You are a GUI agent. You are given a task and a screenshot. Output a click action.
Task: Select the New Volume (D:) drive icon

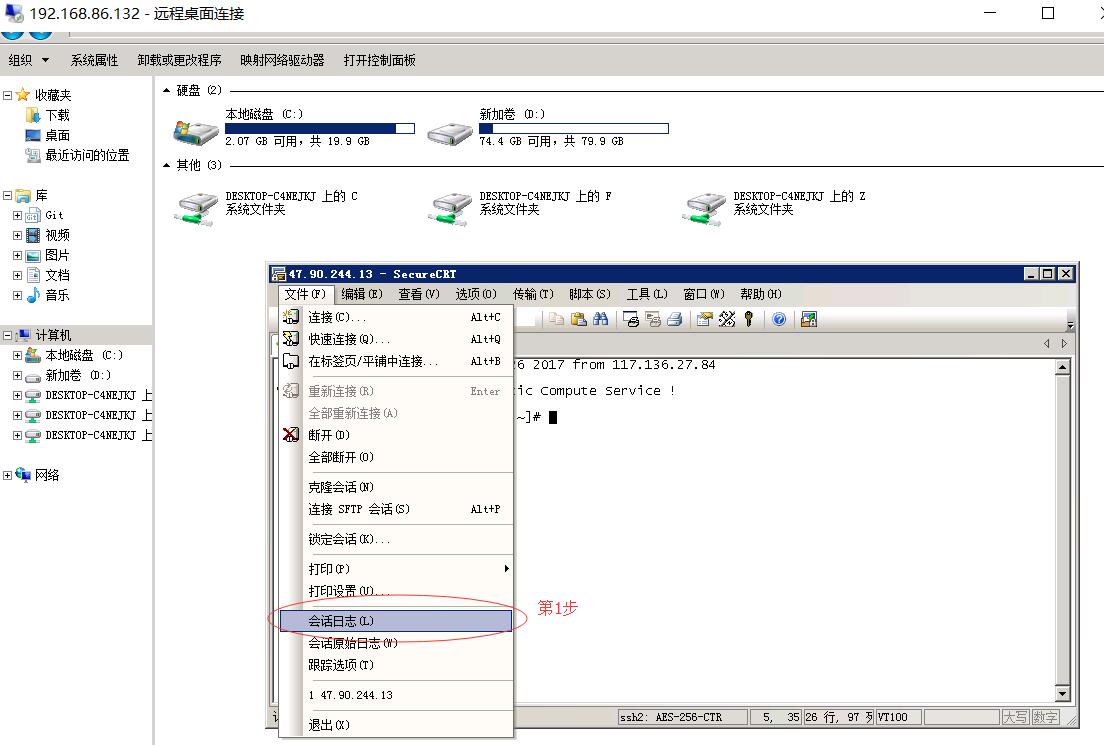450,133
